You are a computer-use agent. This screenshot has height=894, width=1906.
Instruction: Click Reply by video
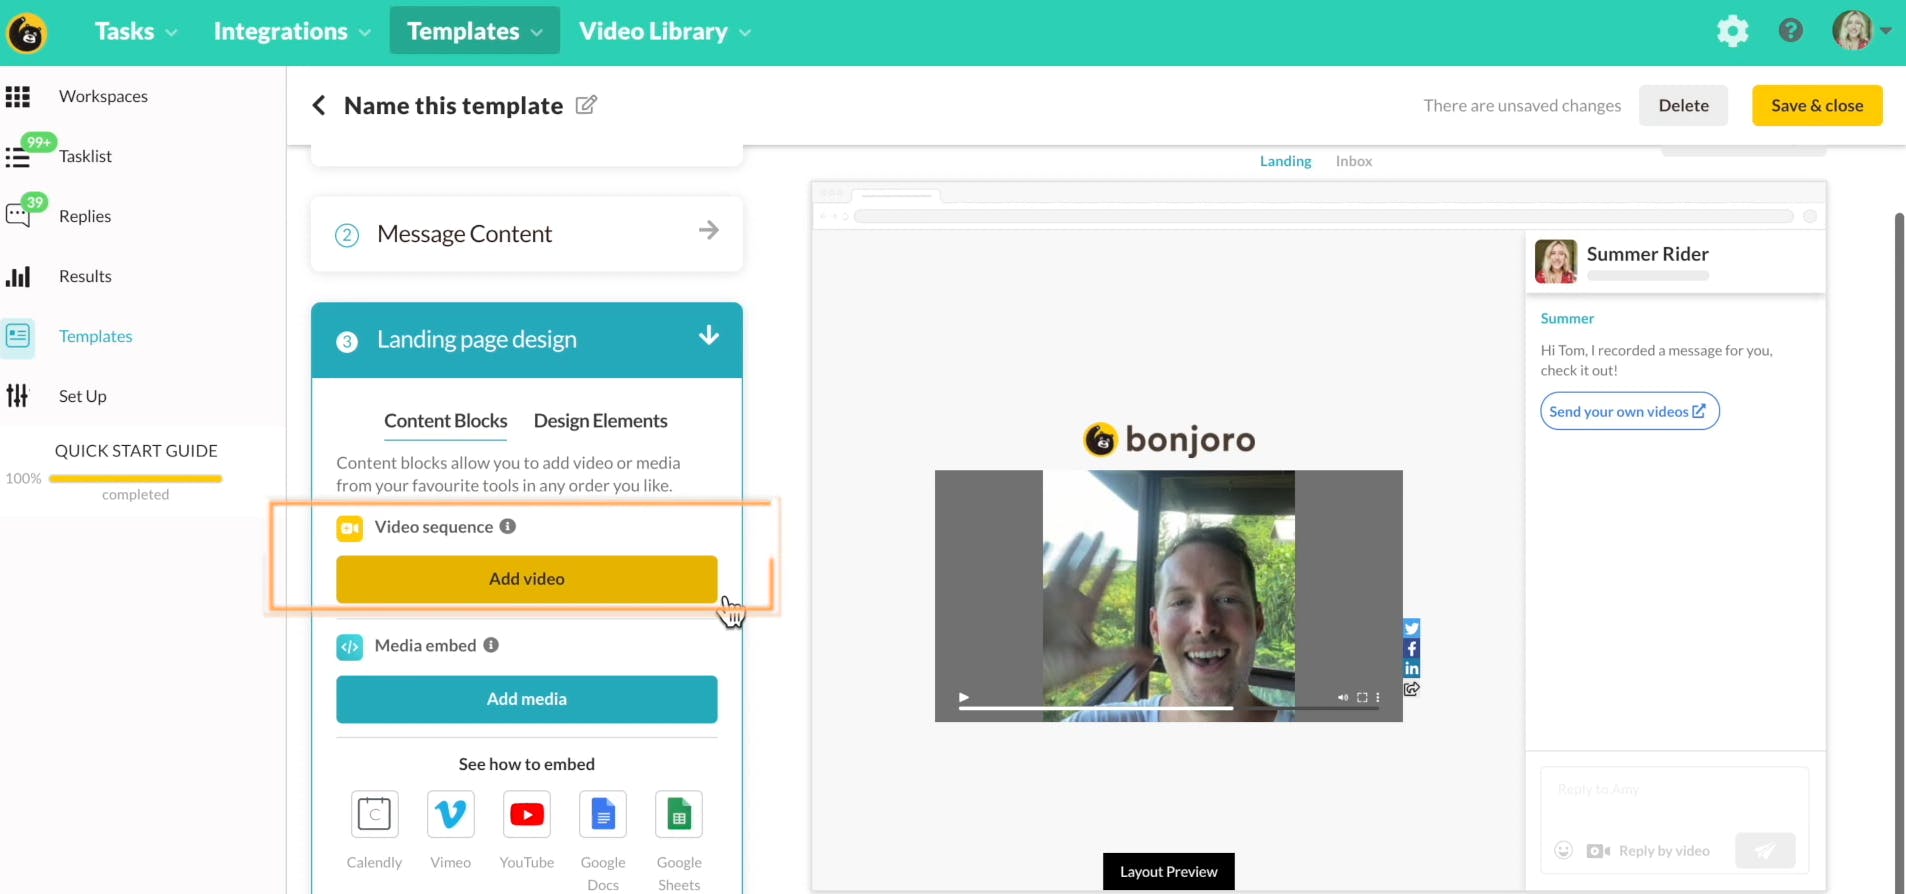tap(1648, 851)
